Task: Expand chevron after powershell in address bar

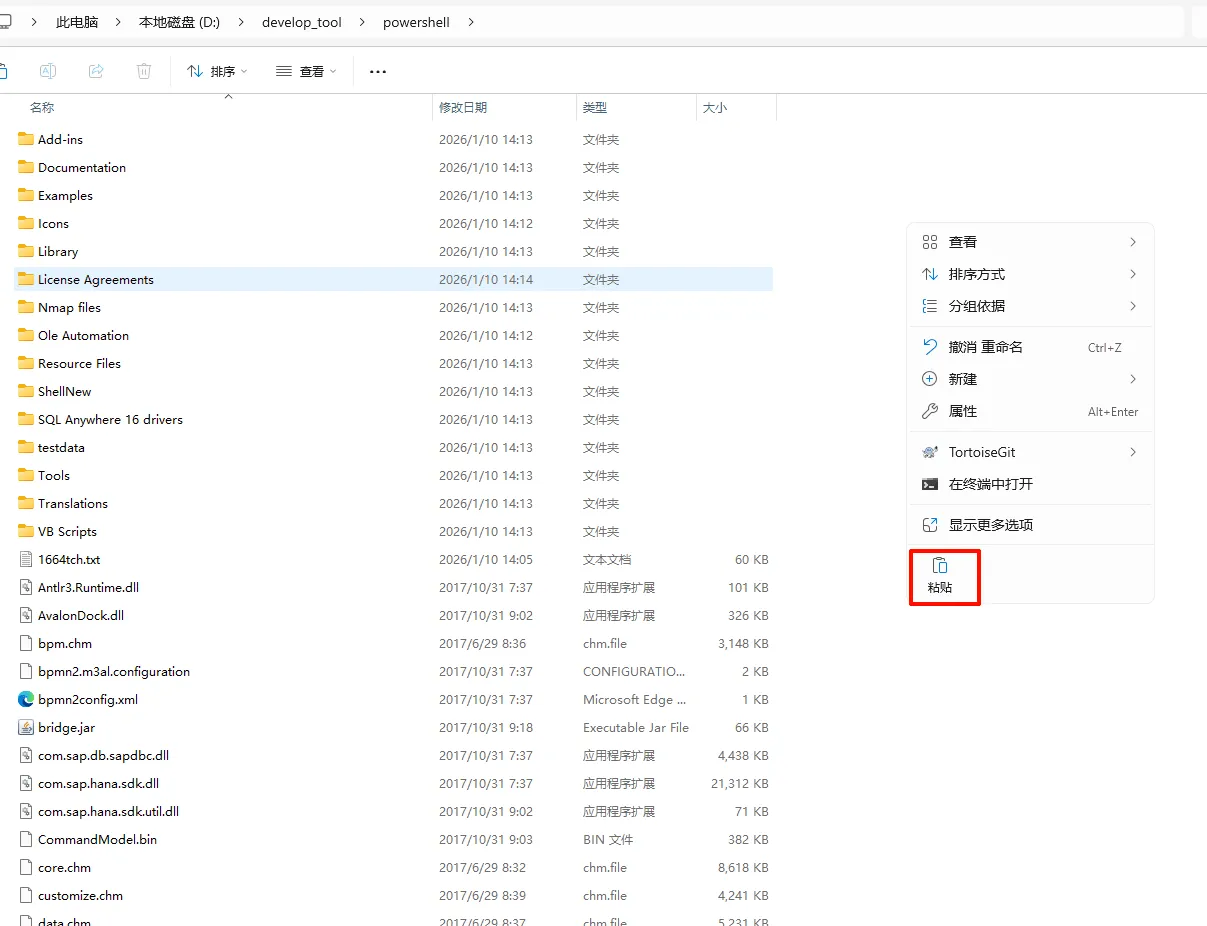Action: pyautogui.click(x=471, y=22)
